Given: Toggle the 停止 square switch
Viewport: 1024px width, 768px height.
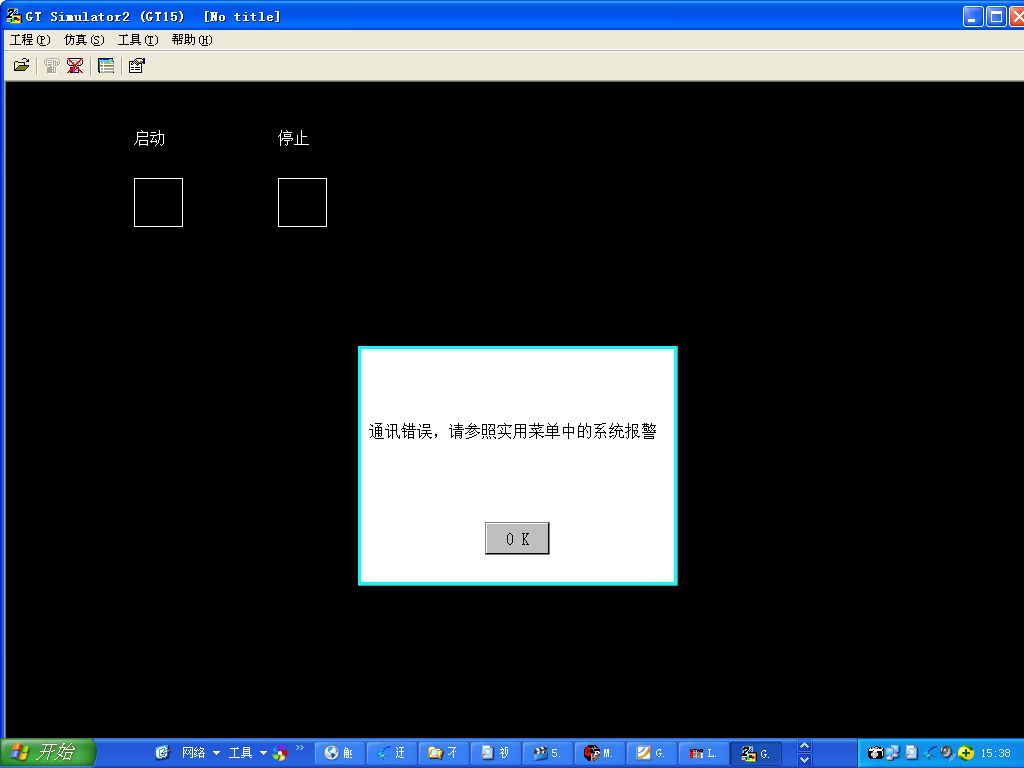Looking at the screenshot, I should click(302, 202).
